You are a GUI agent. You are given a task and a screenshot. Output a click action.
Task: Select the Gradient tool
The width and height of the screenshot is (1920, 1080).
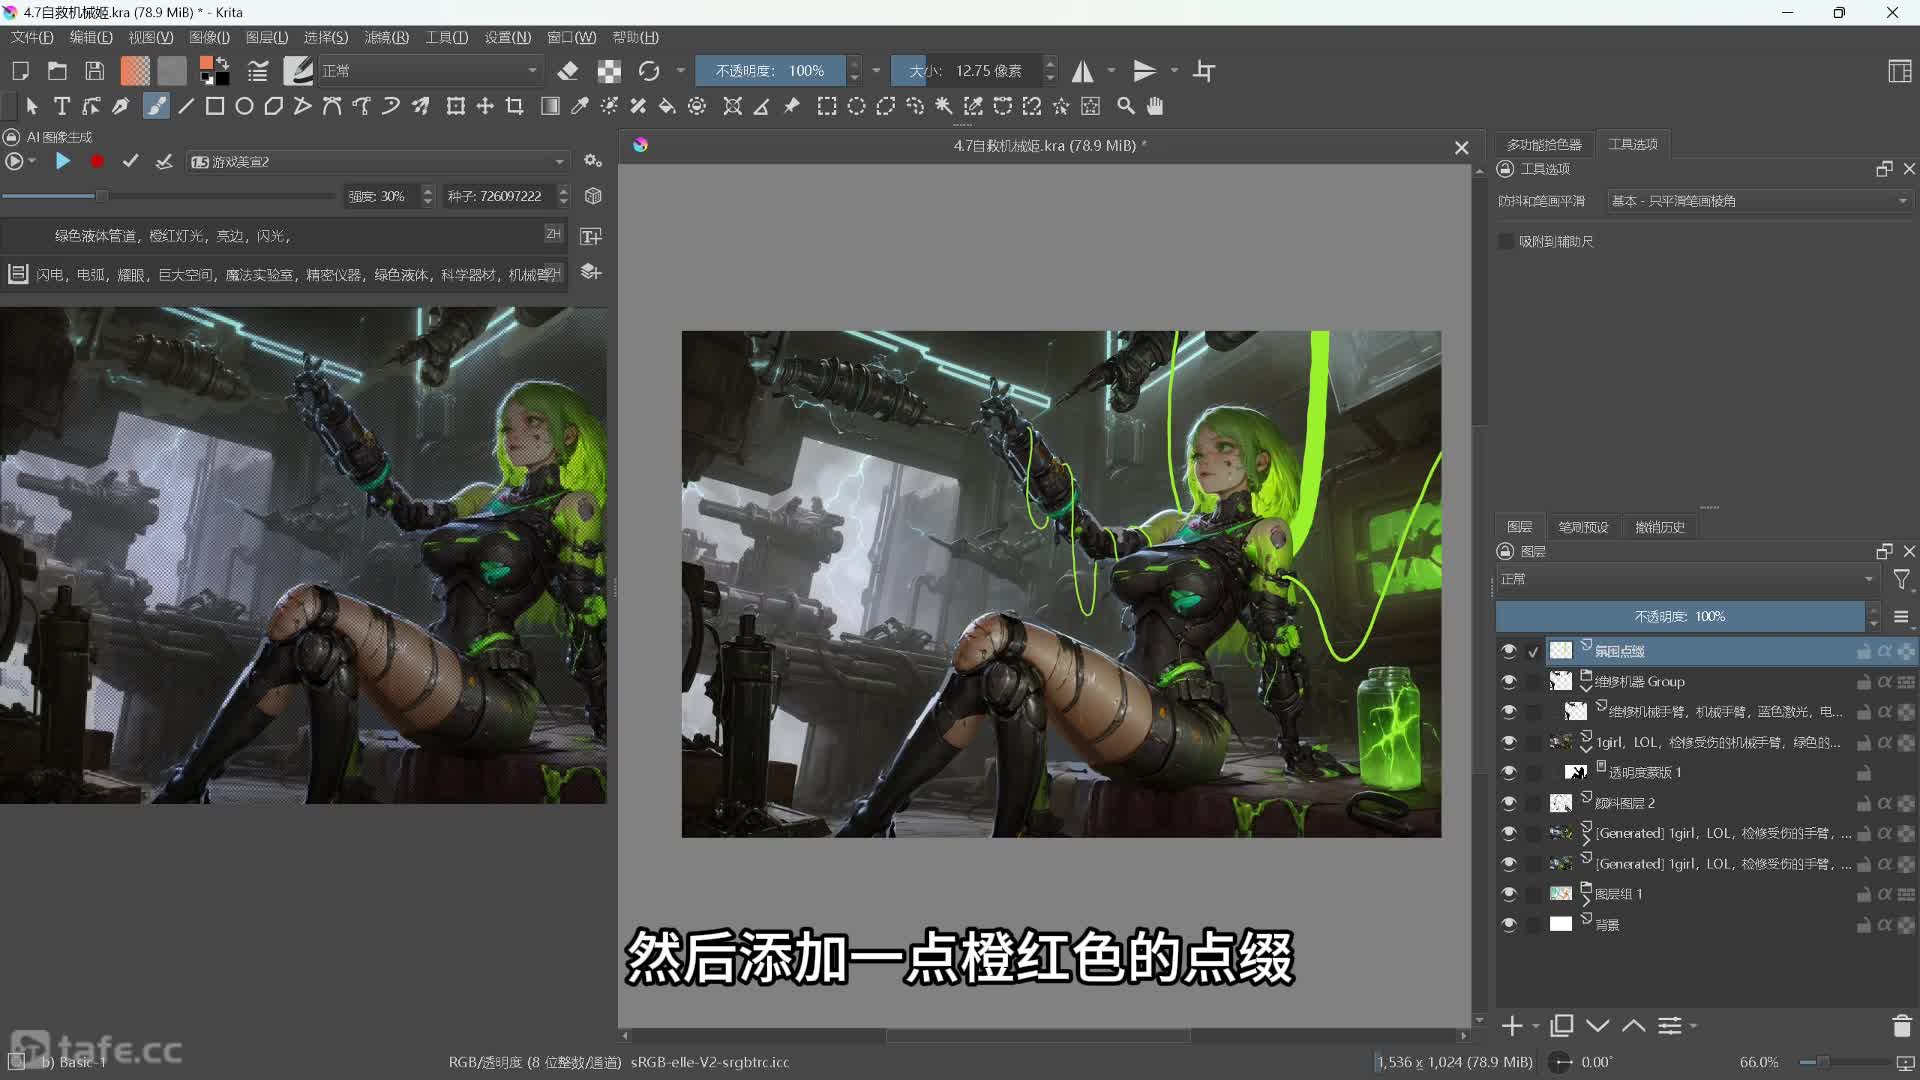[x=550, y=106]
